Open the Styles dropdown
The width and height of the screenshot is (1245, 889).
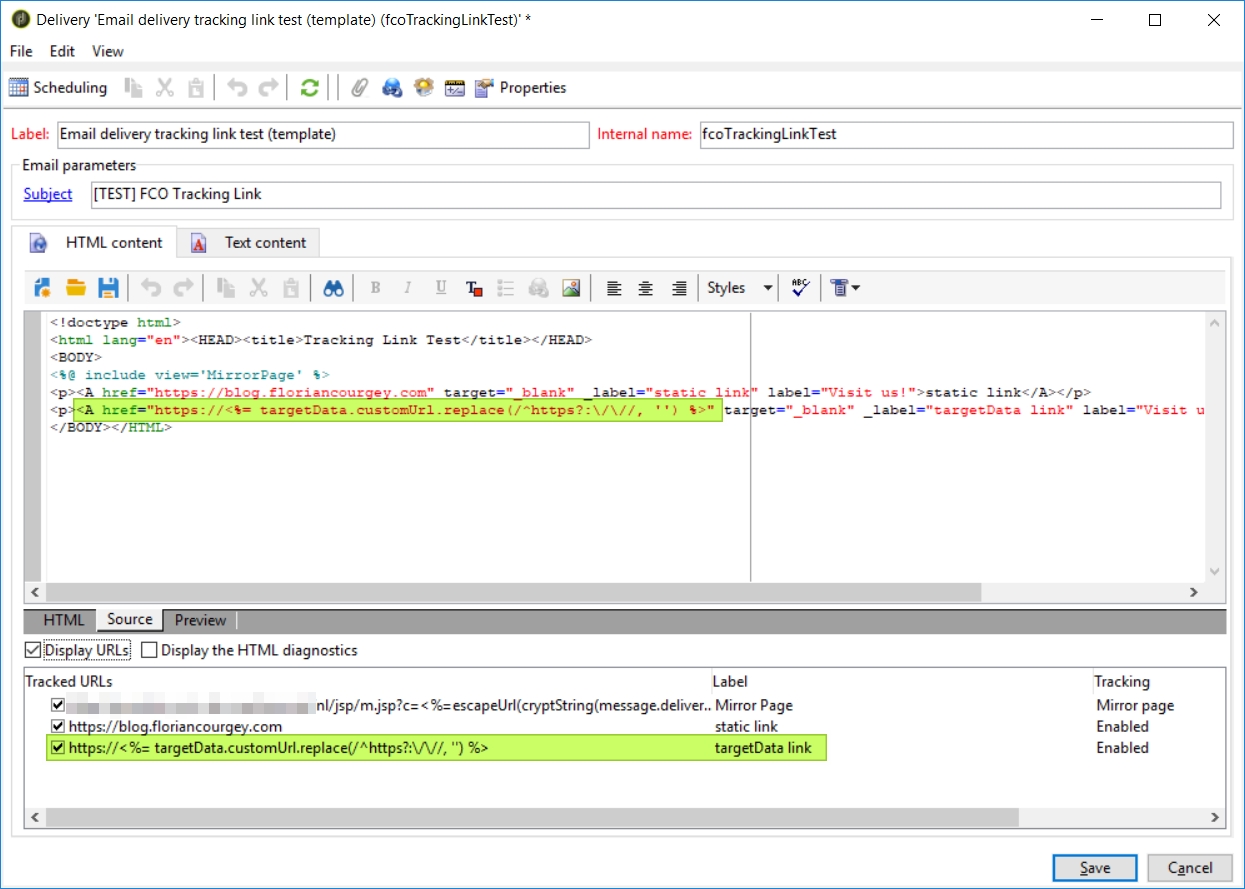pos(740,288)
